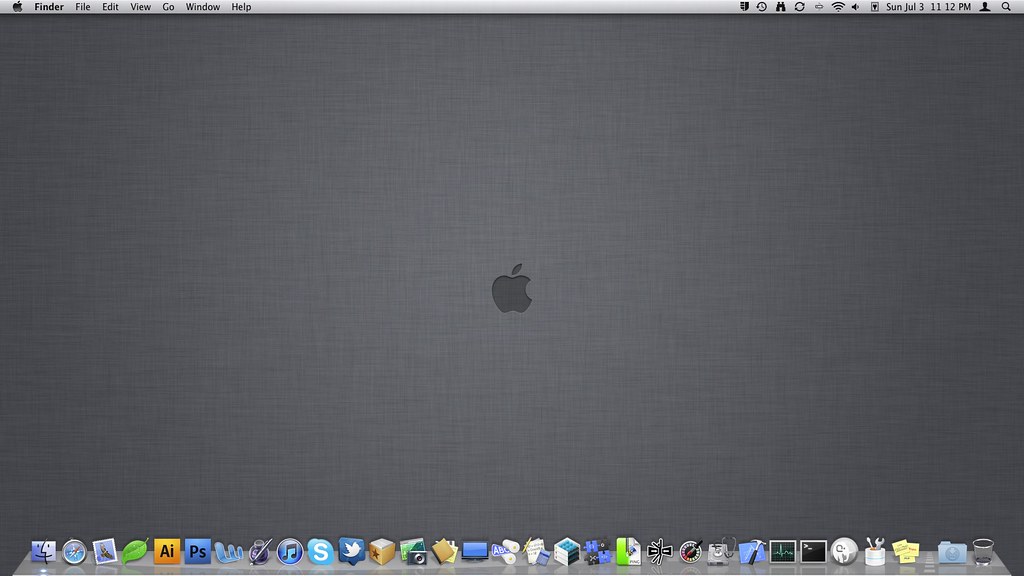Open the File menu

coord(83,7)
